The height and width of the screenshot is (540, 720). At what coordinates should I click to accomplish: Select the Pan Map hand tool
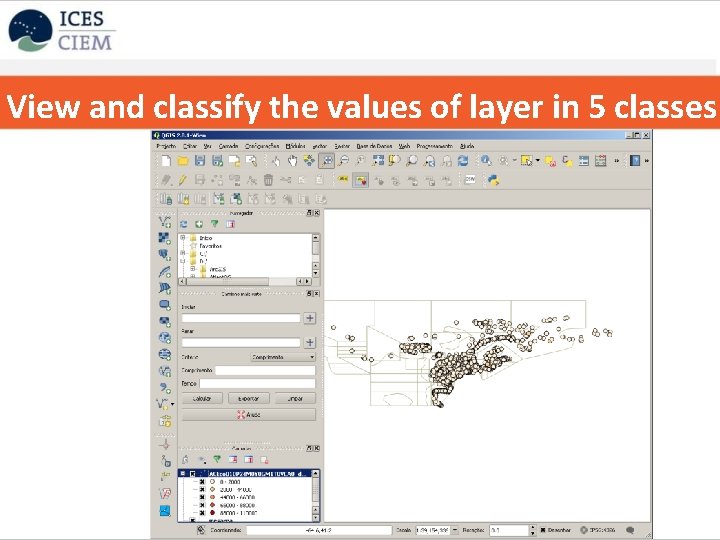click(292, 161)
